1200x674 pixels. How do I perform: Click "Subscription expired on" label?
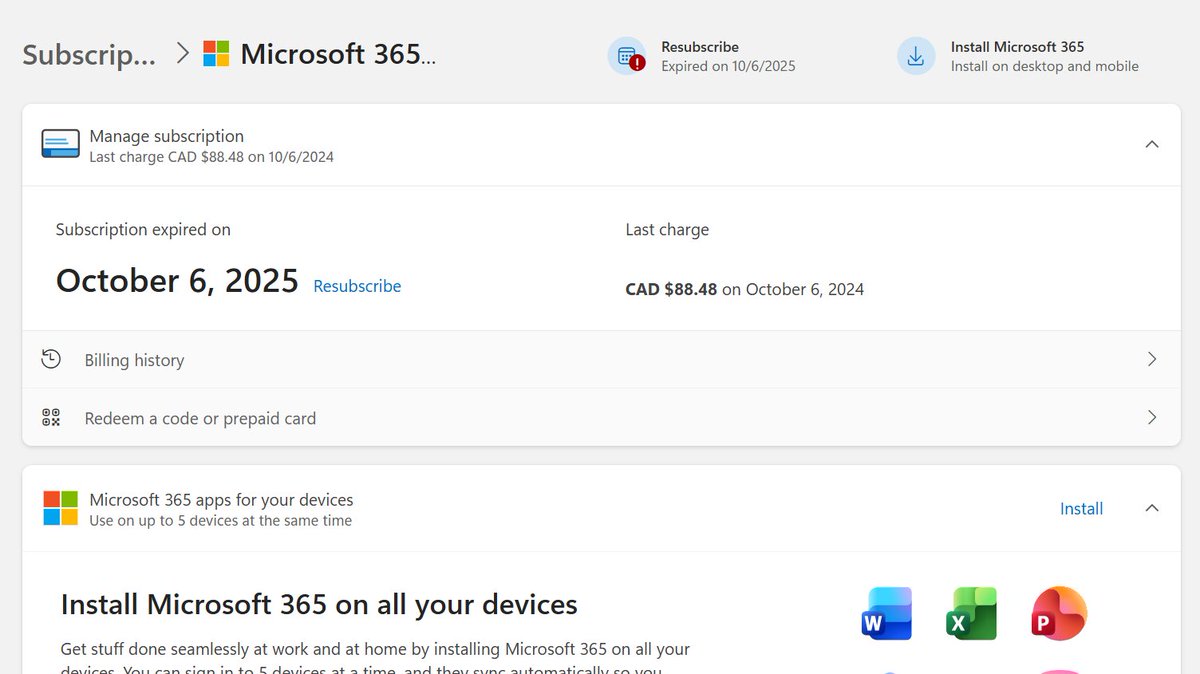point(143,229)
